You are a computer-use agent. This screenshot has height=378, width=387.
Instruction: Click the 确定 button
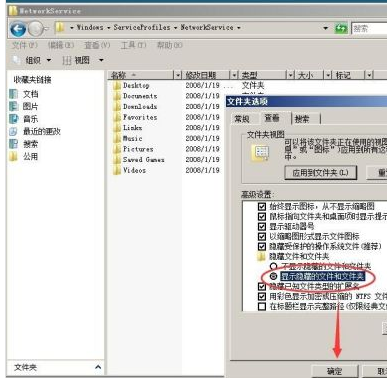point(334,371)
